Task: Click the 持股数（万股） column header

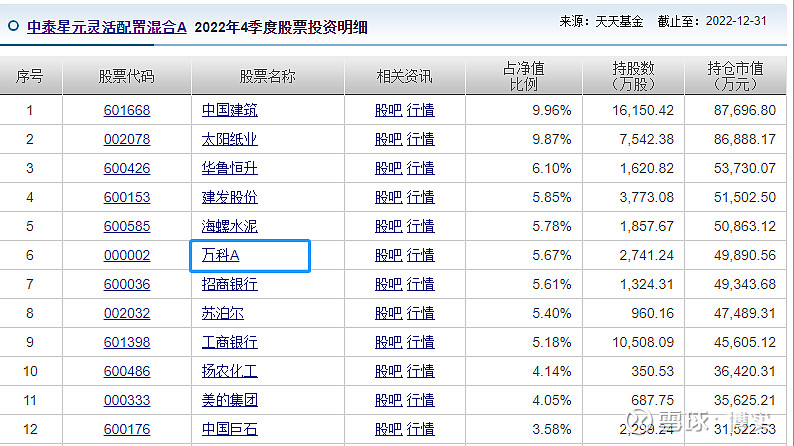Action: pyautogui.click(x=633, y=76)
